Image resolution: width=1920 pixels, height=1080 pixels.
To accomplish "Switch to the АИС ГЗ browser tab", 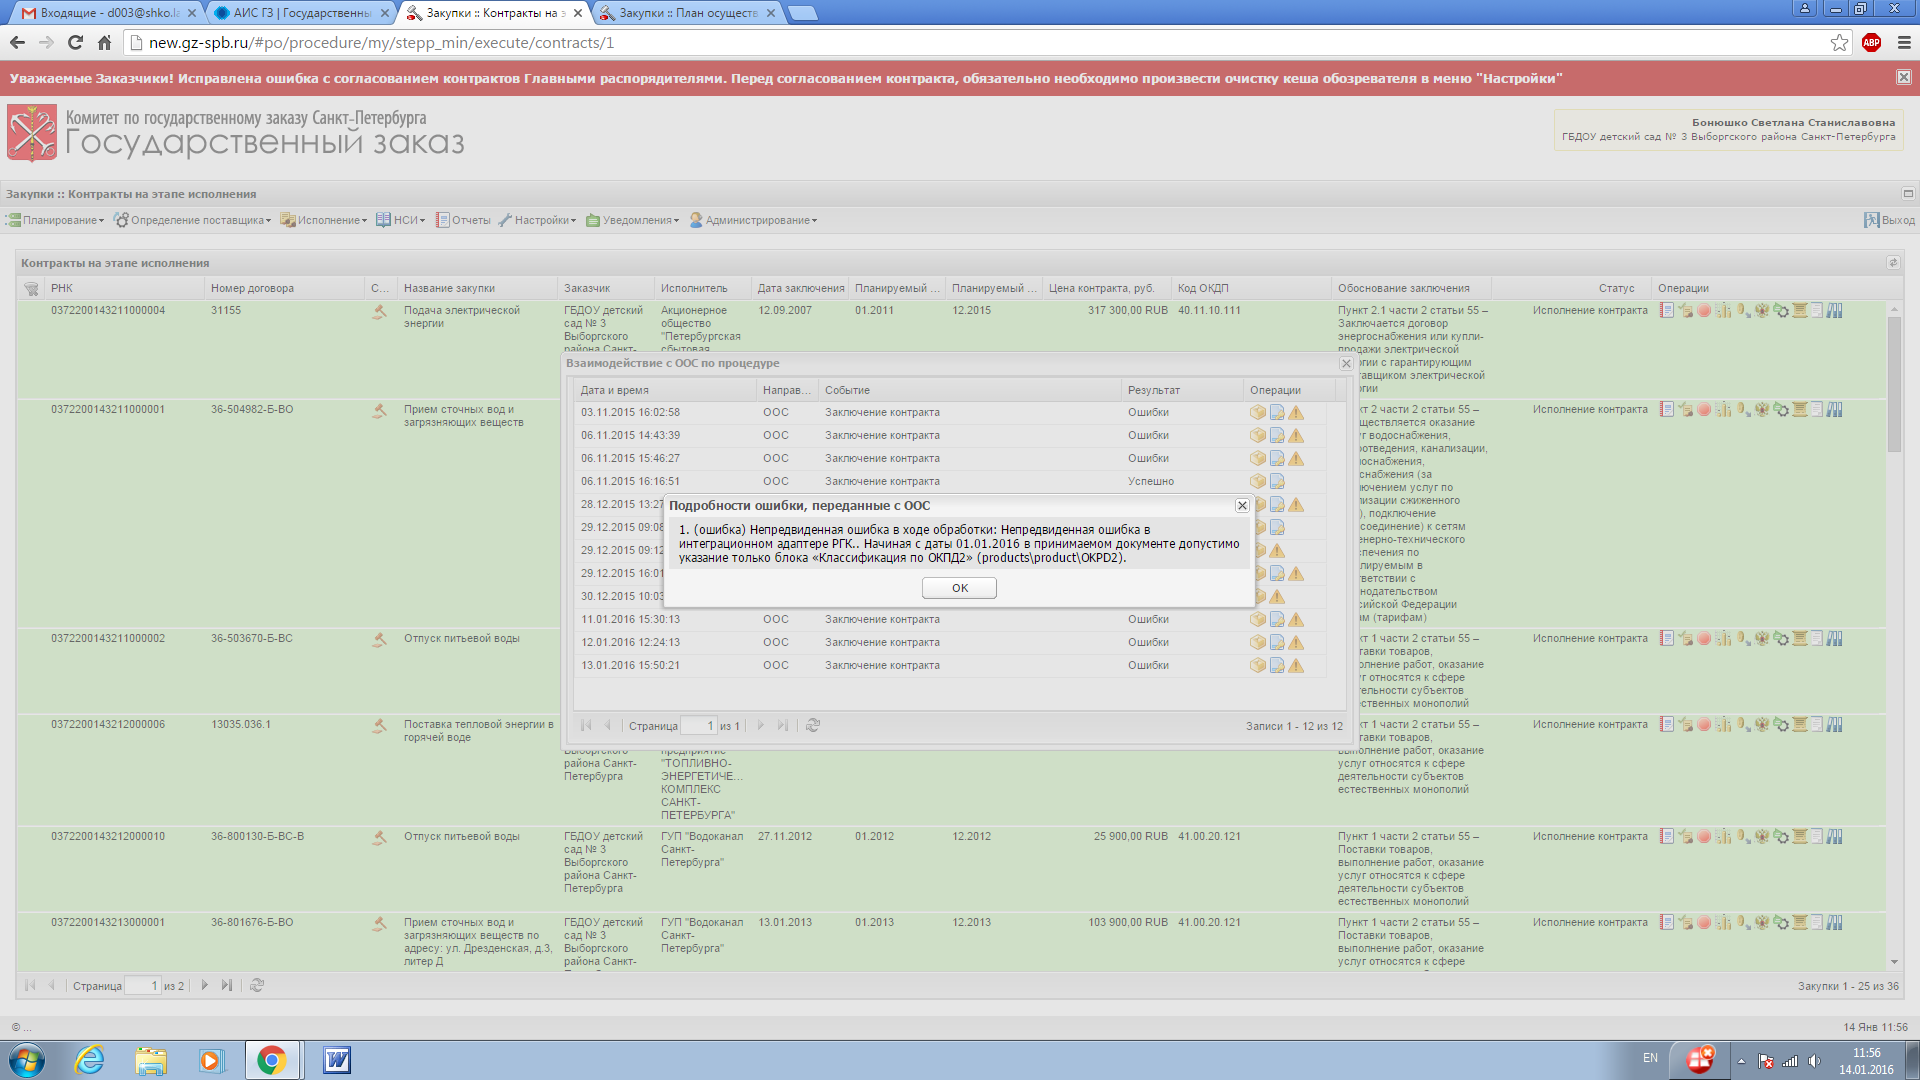I will coord(300,13).
